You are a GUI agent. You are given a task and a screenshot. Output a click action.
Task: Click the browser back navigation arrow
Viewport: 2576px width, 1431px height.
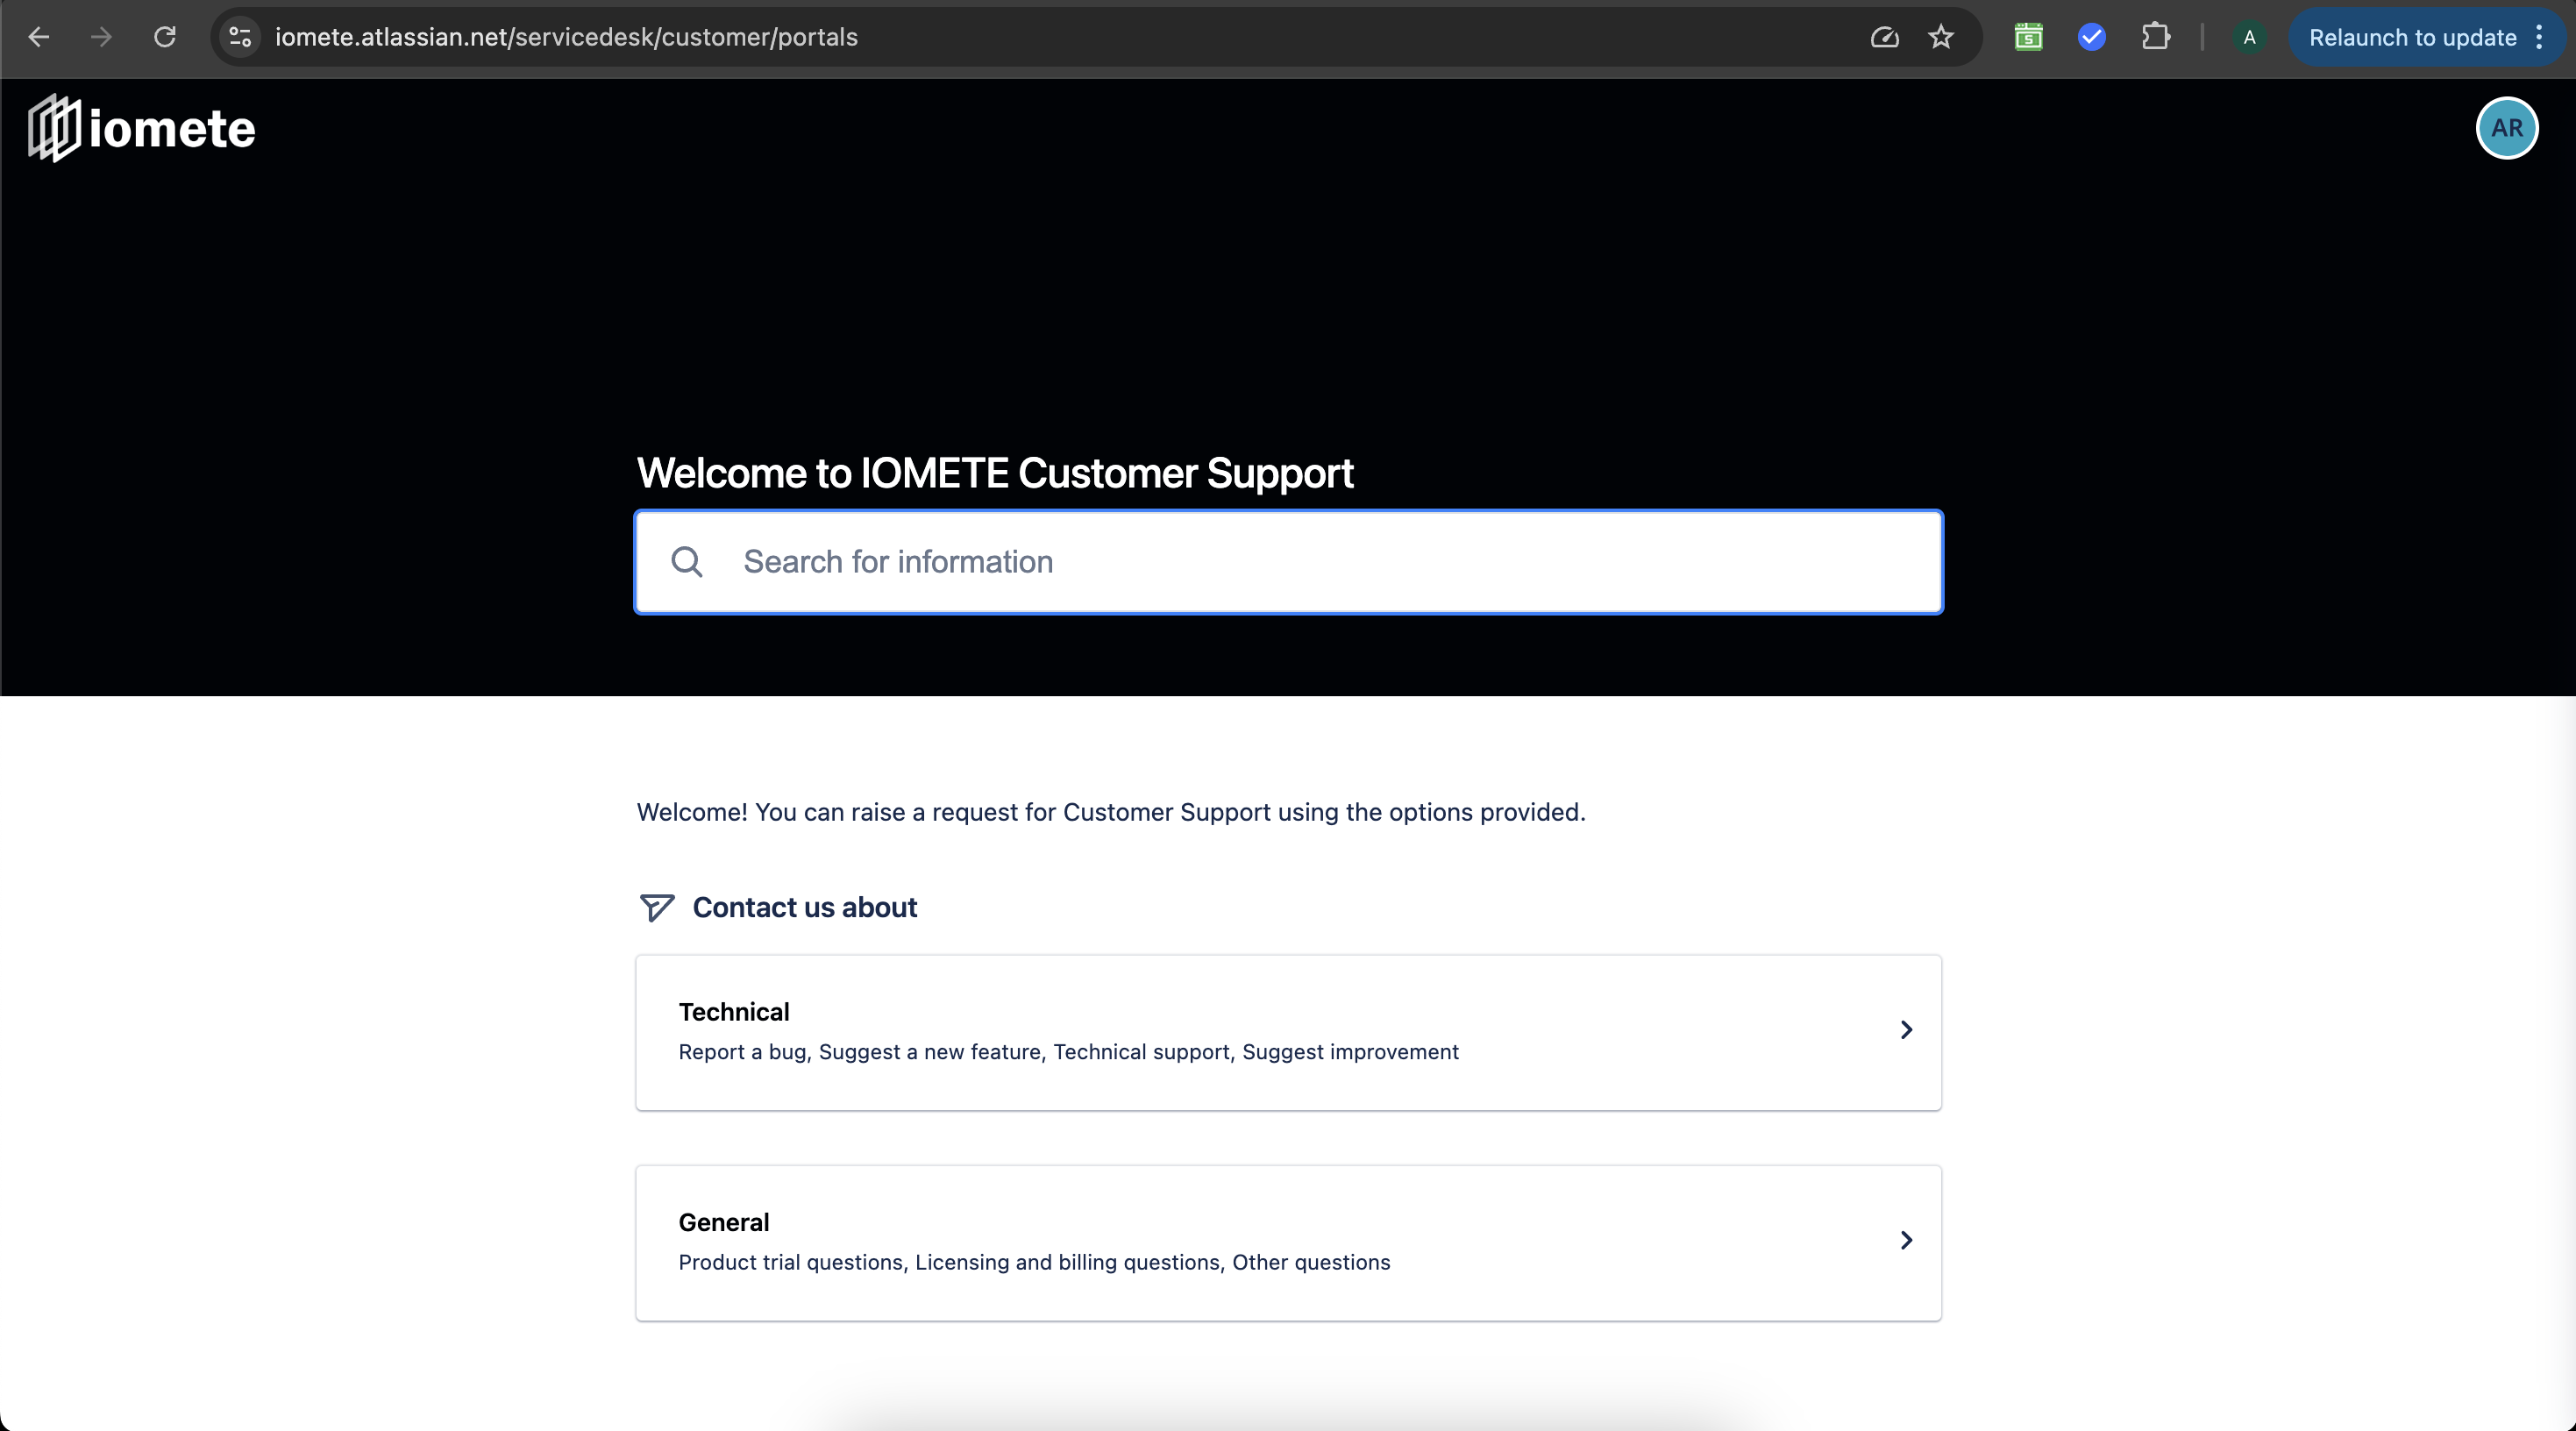[x=39, y=37]
